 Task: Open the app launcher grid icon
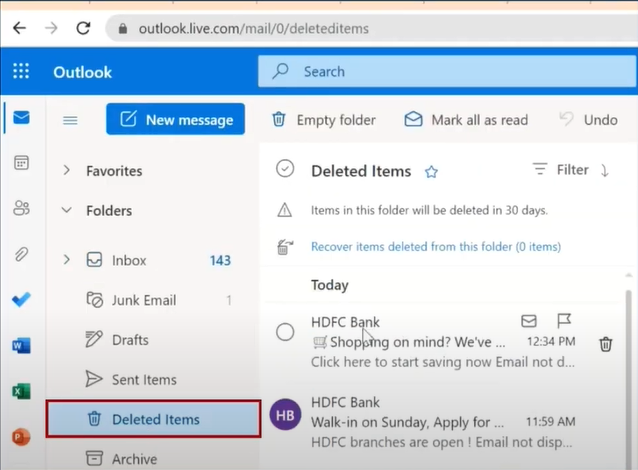pos(21,71)
